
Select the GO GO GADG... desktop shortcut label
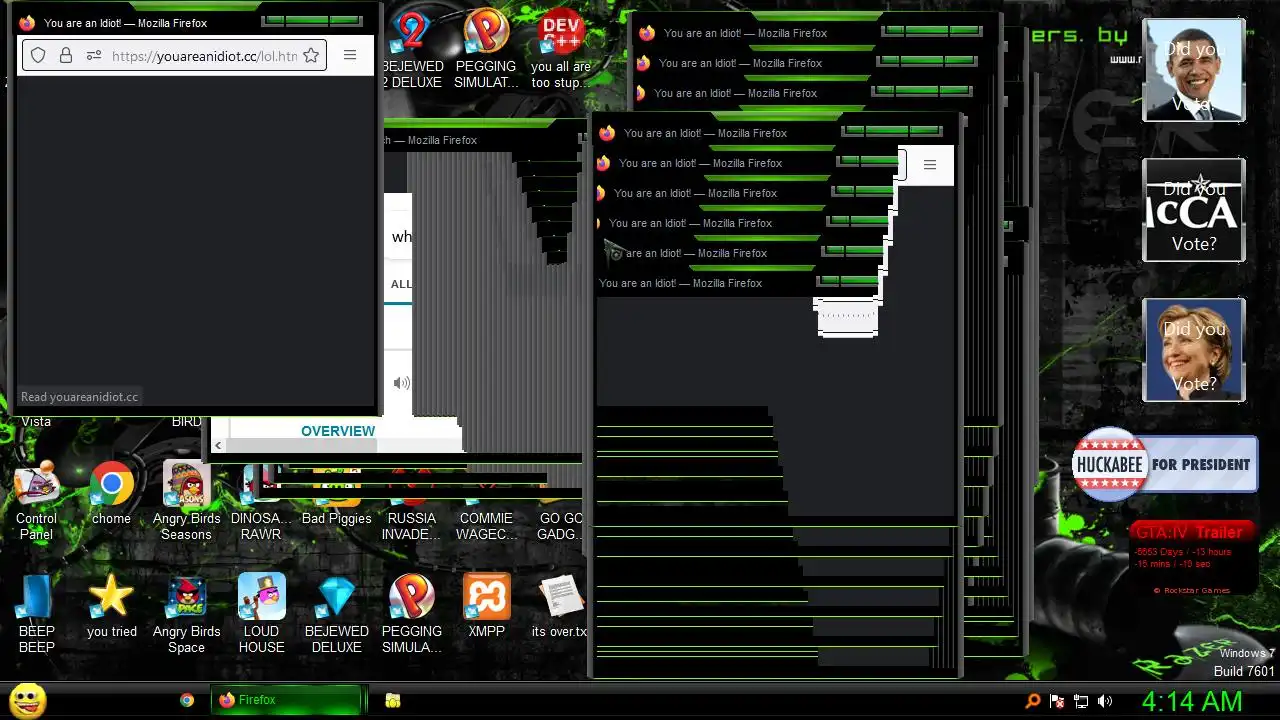pyautogui.click(x=561, y=526)
